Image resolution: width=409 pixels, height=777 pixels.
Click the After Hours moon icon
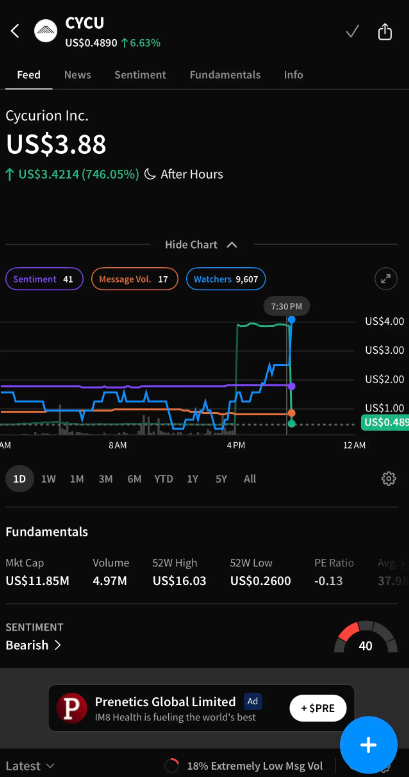coord(150,174)
